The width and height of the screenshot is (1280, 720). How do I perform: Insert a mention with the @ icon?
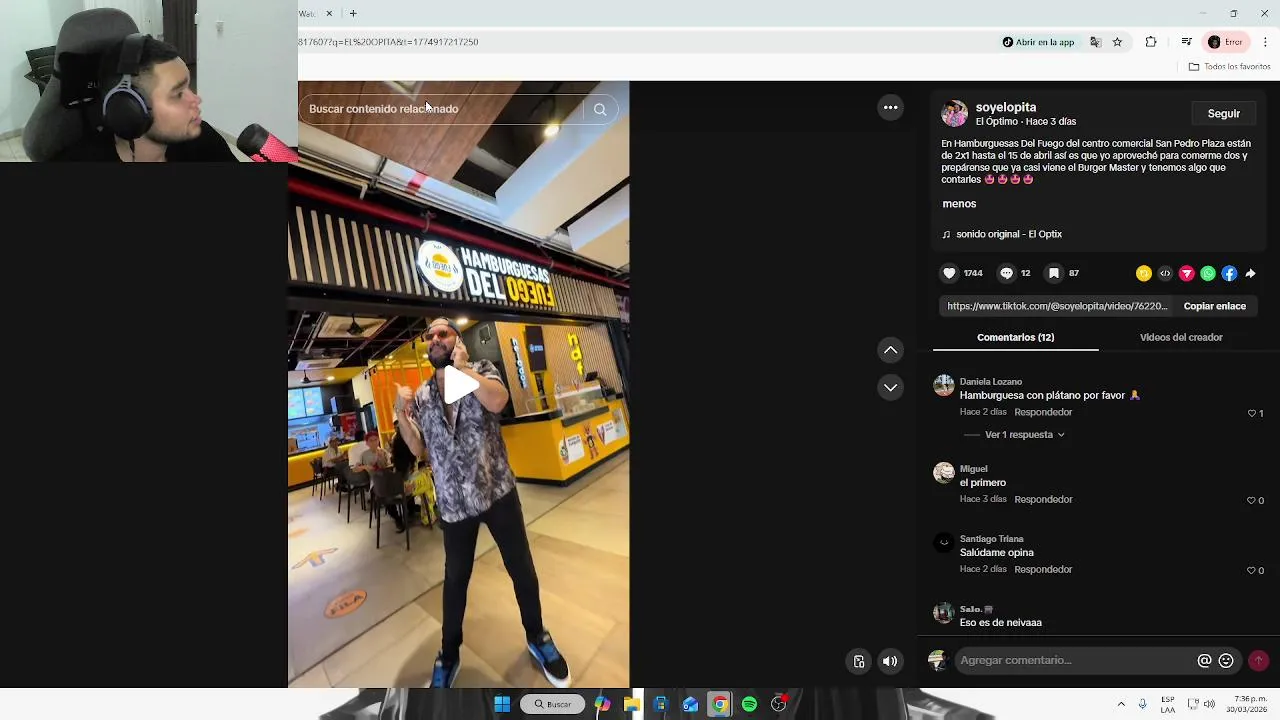click(x=1204, y=660)
